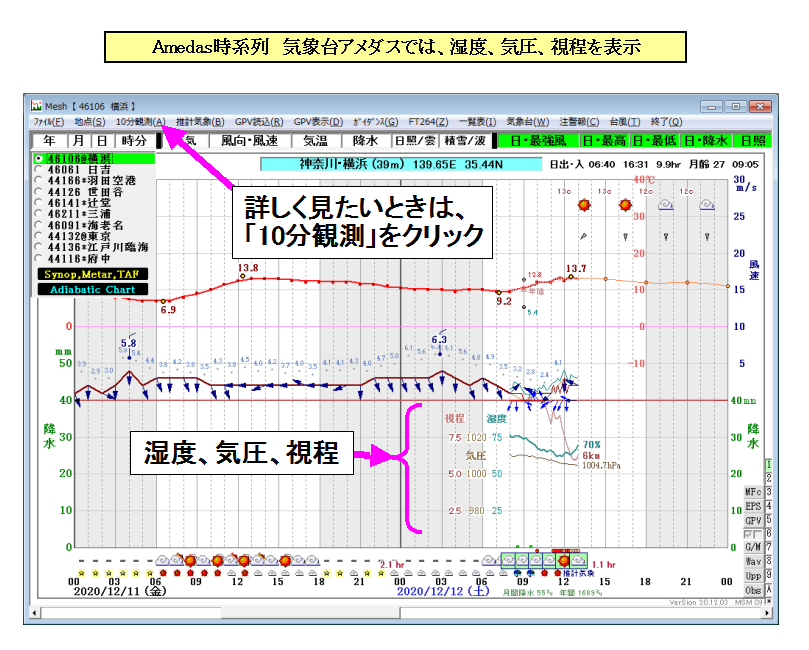Open the ガイダンス(G) menu
809x650 pixels.
(376, 122)
